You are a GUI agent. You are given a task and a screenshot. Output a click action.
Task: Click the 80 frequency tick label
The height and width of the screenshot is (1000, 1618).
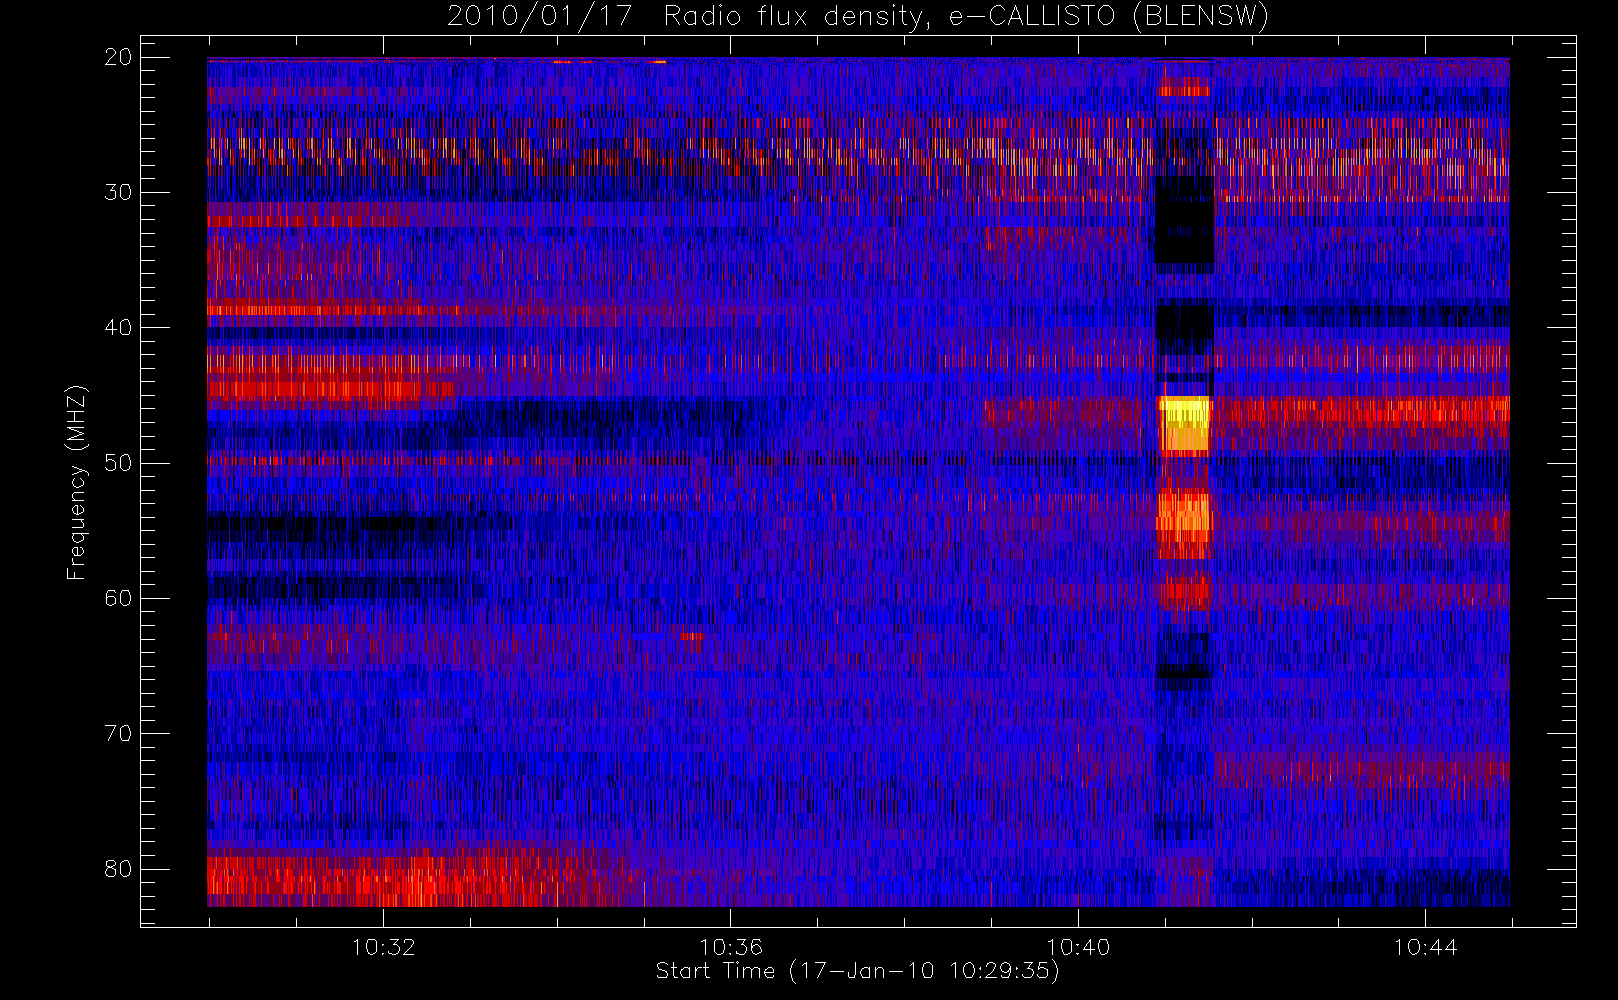[x=118, y=868]
